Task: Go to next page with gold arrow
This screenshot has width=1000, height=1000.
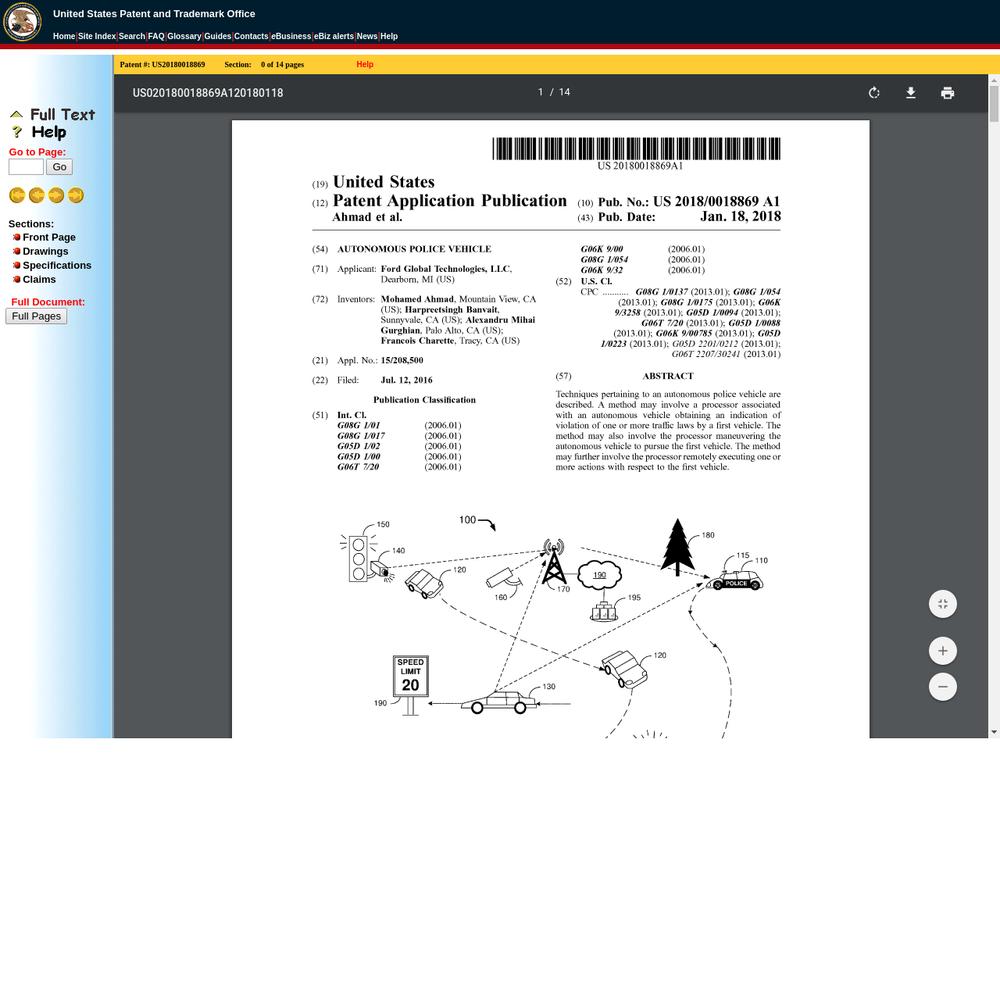Action: click(56, 195)
